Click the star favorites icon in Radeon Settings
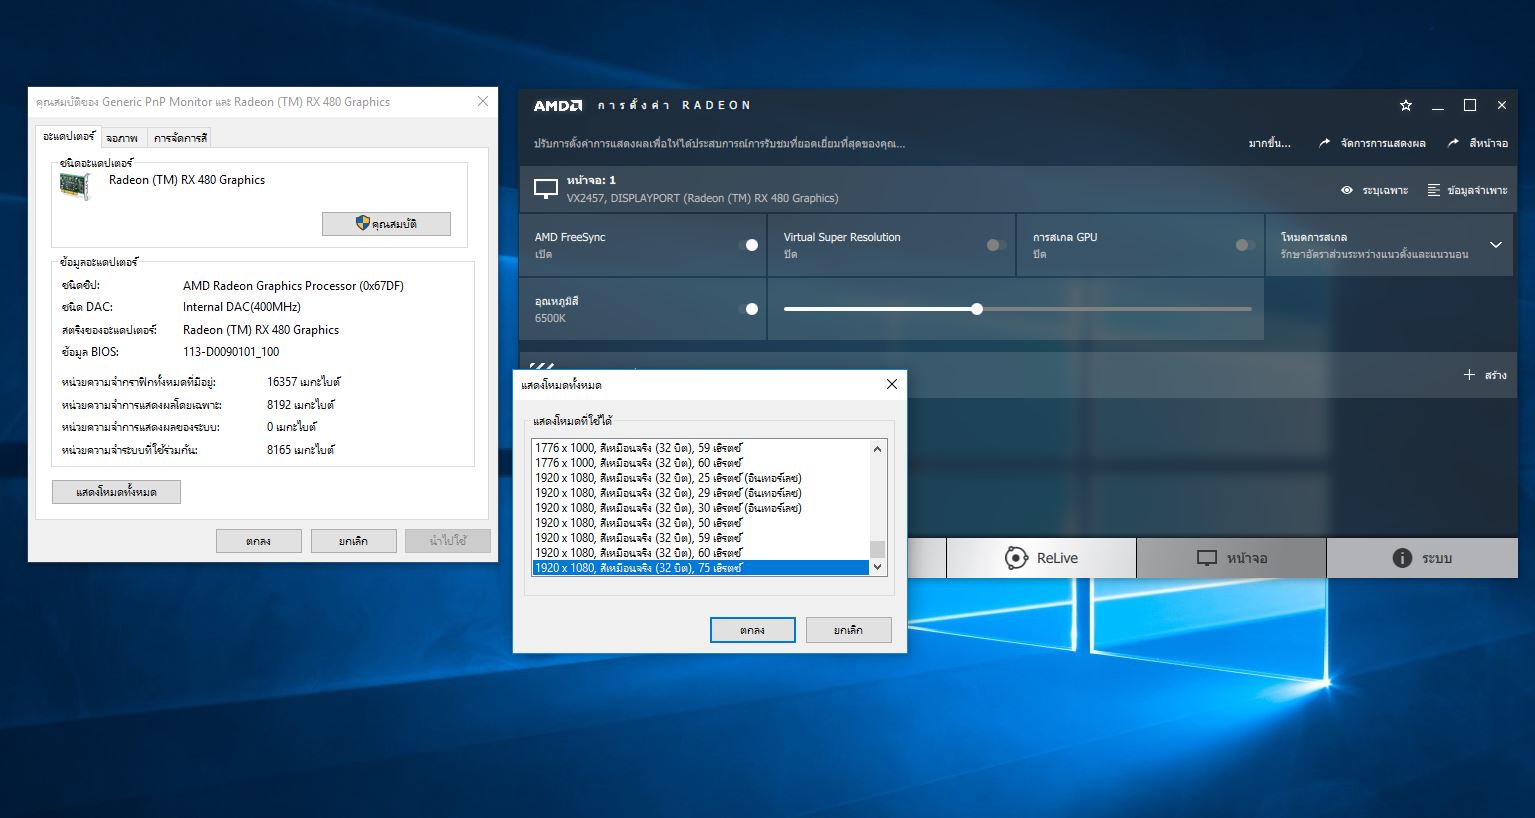 click(1406, 105)
